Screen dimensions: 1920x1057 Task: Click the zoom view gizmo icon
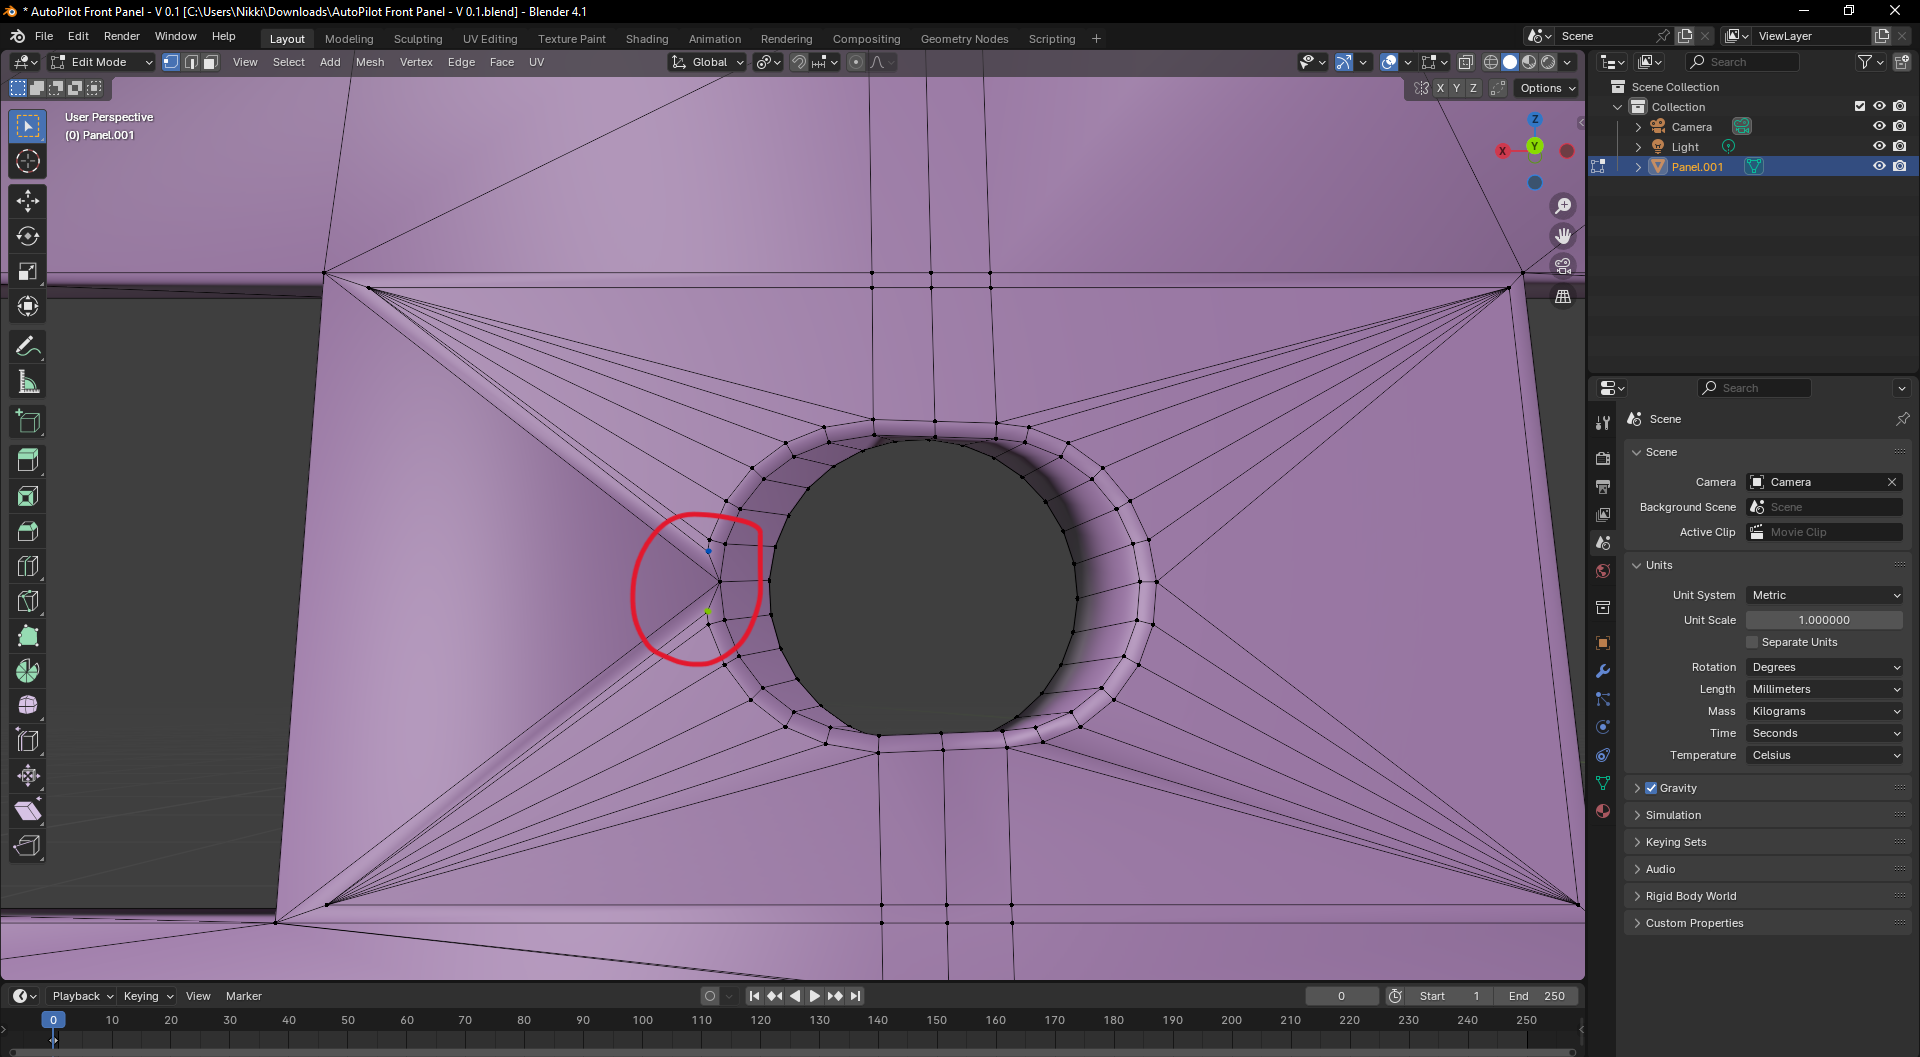point(1563,206)
